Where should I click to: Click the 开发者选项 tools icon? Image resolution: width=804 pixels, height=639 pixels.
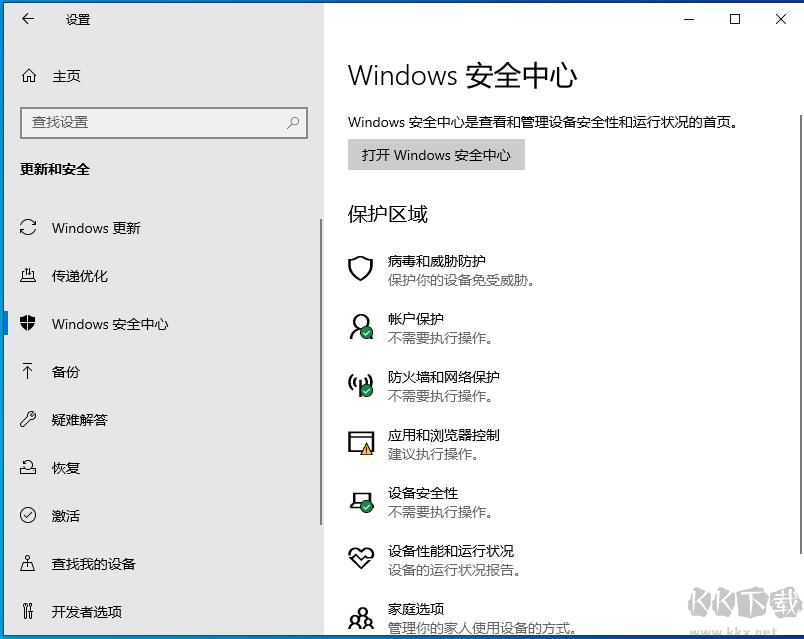(x=28, y=611)
